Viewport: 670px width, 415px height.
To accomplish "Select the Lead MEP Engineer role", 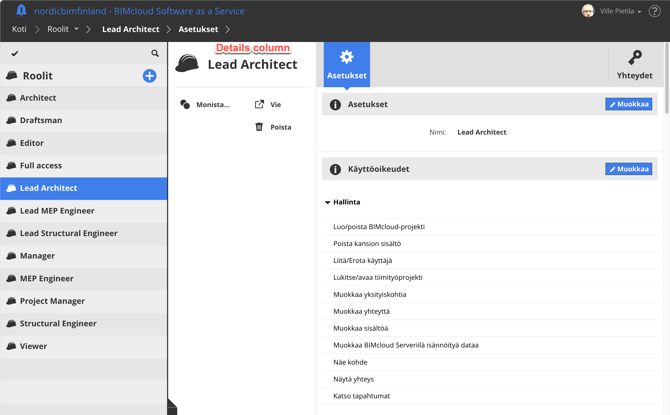I will (x=57, y=211).
